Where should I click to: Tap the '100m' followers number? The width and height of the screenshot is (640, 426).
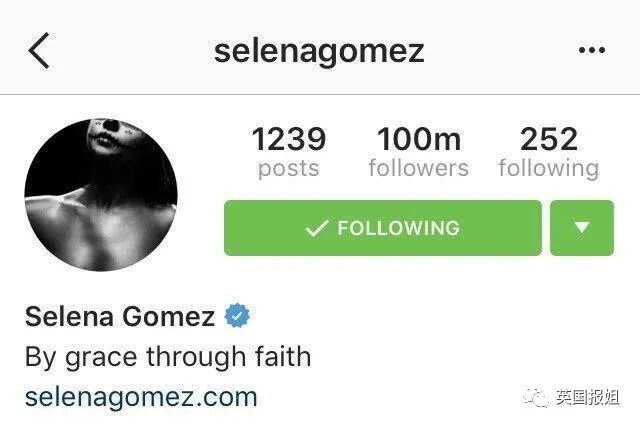419,139
